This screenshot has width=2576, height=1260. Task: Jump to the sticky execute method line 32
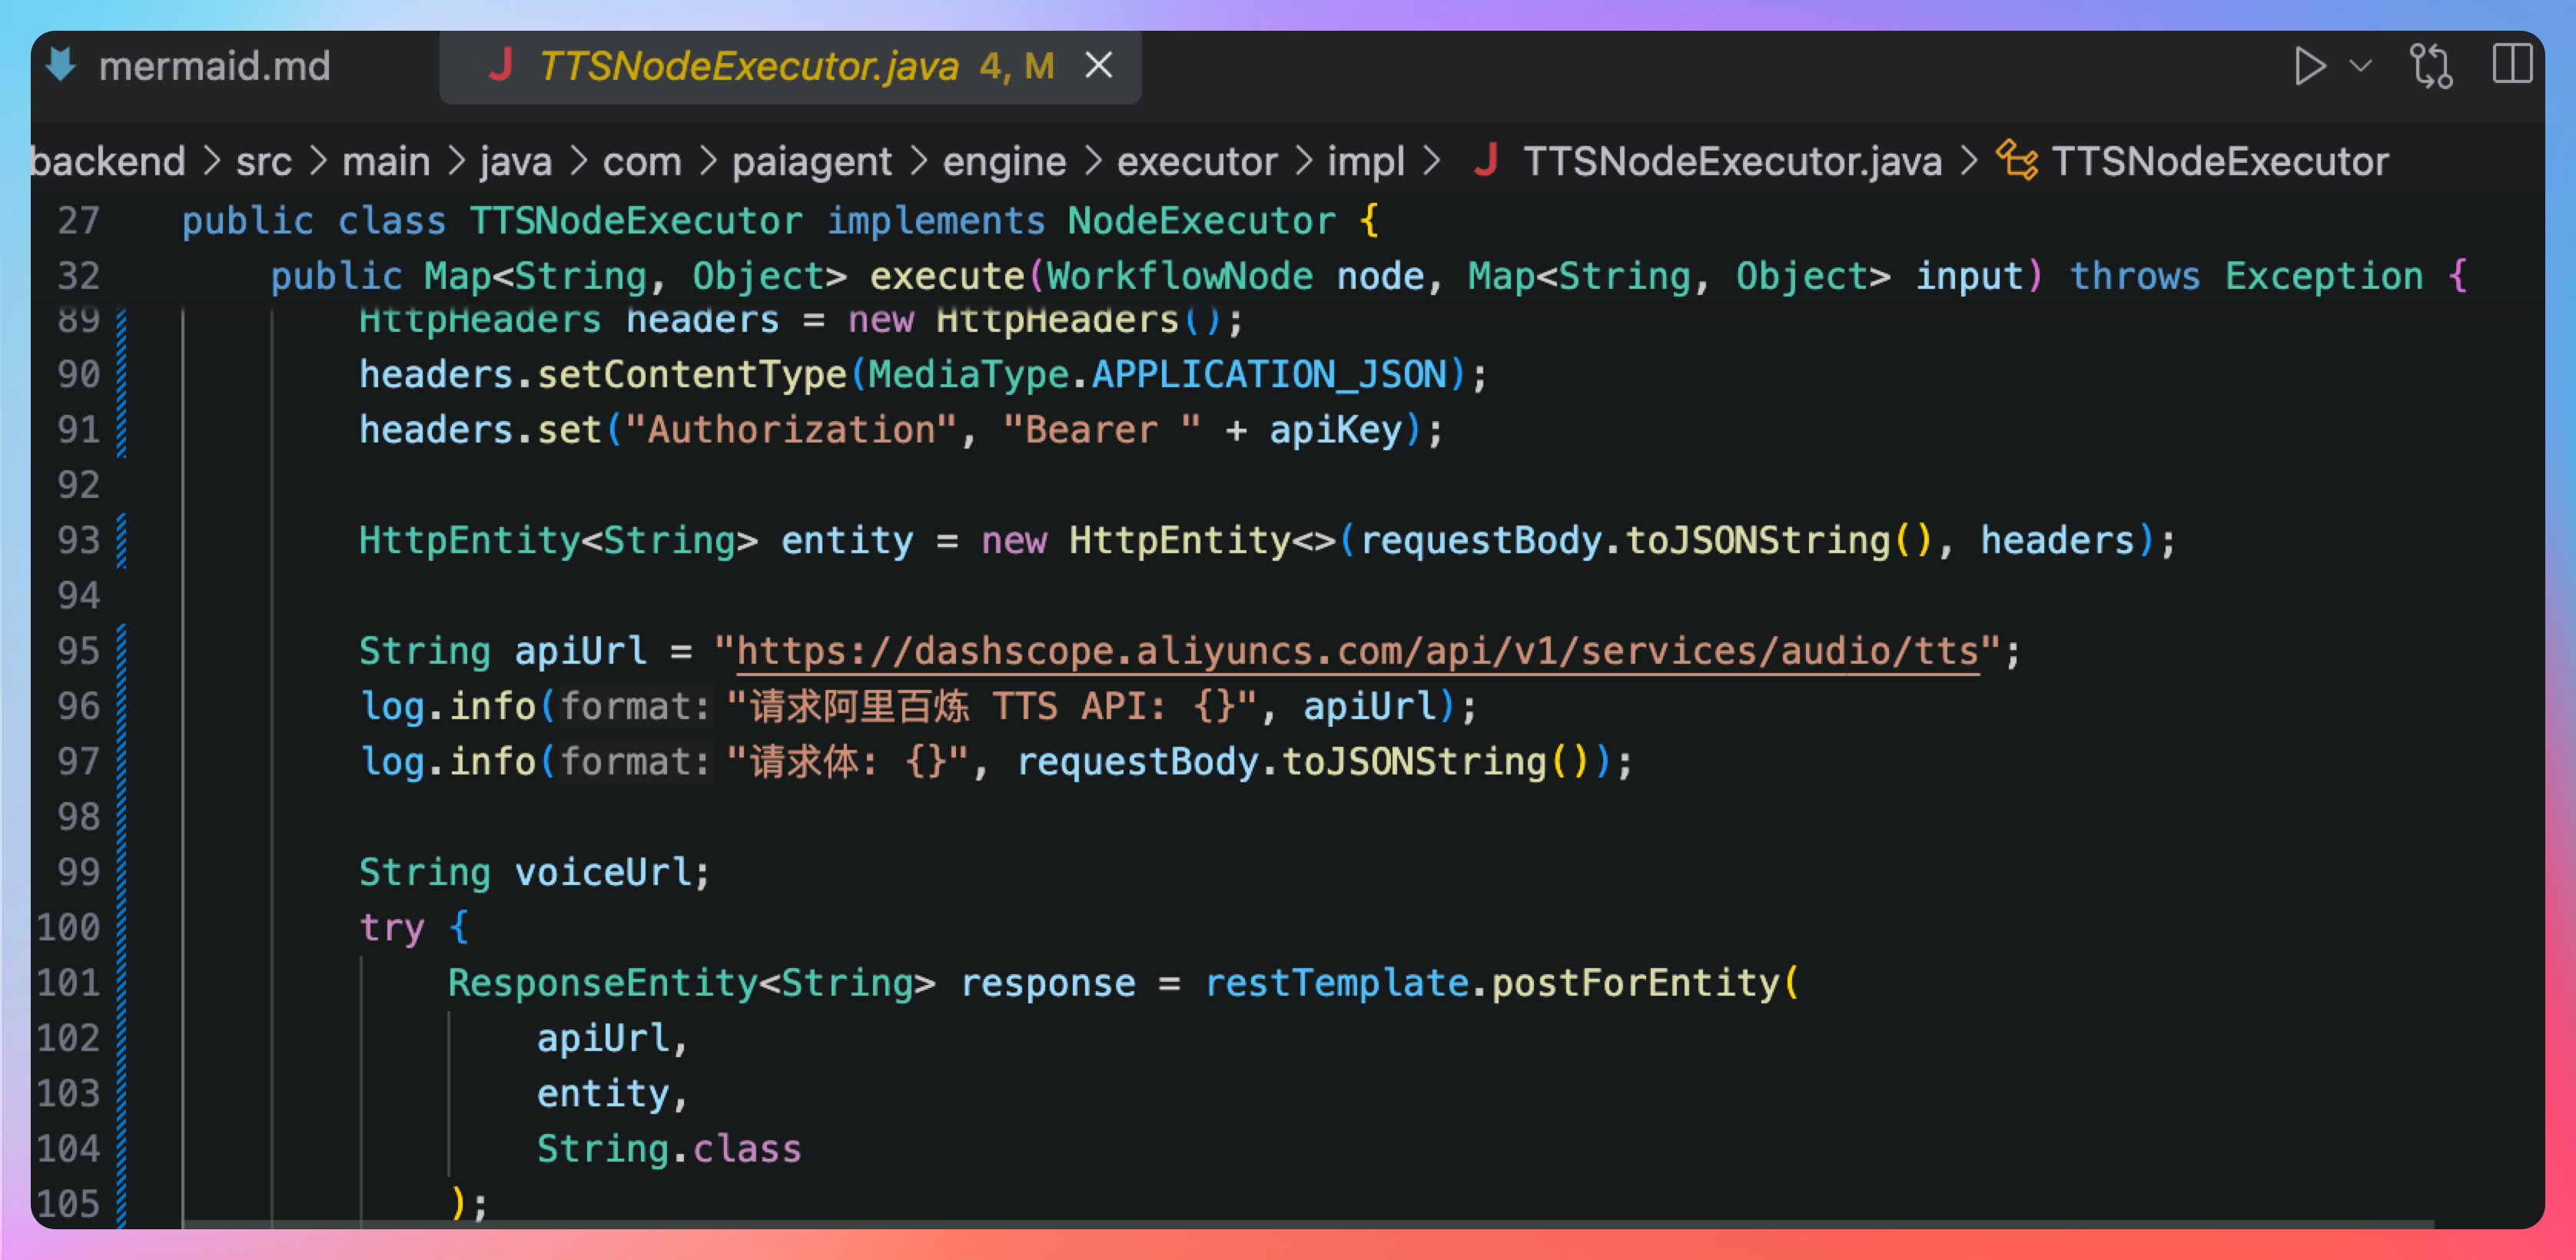pyautogui.click(x=946, y=277)
